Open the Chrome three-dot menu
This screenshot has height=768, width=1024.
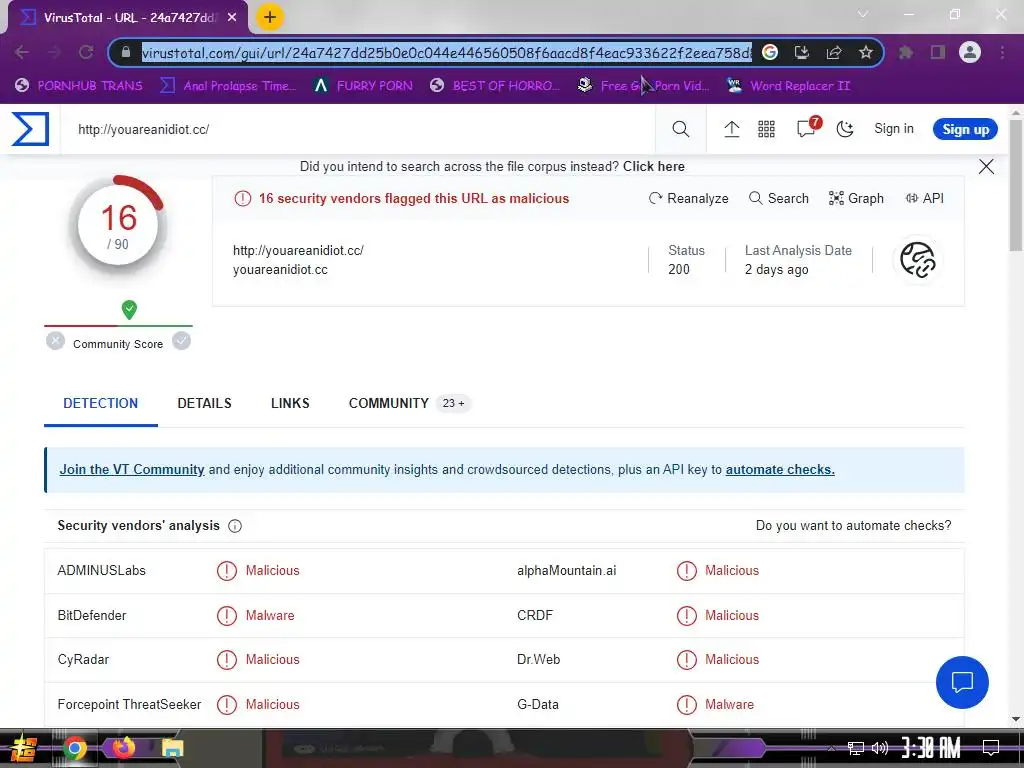pyautogui.click(x=1002, y=52)
